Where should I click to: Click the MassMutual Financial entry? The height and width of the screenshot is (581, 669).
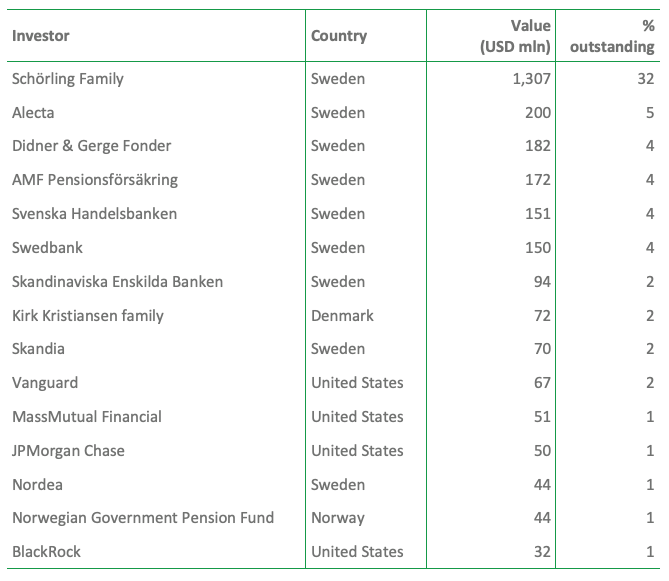coord(87,417)
